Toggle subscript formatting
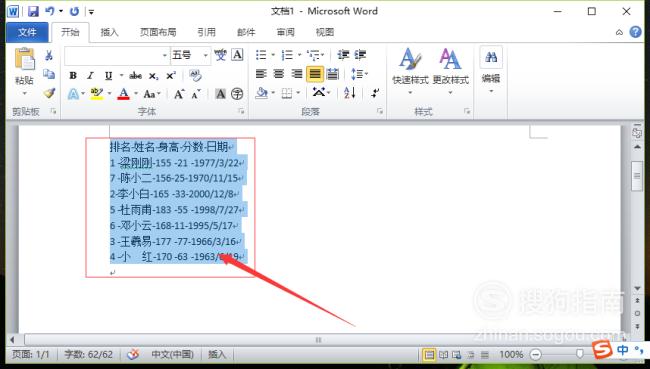The height and width of the screenshot is (369, 650). coord(153,76)
